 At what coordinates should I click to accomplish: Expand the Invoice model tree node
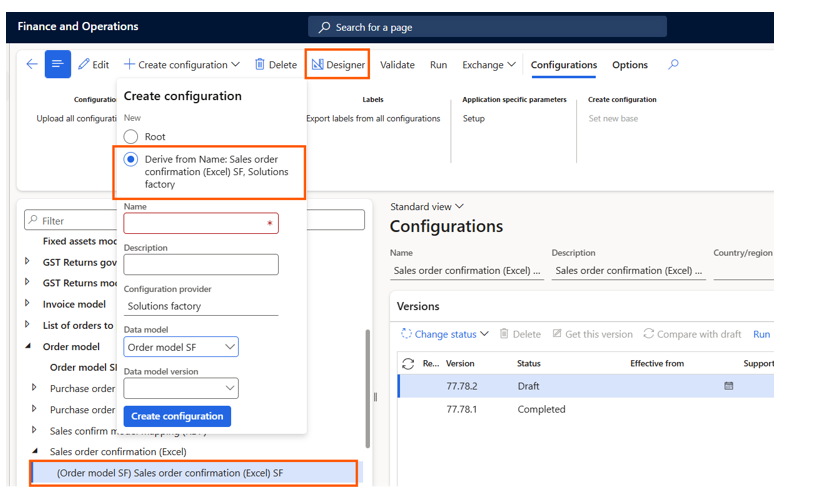pos(27,303)
